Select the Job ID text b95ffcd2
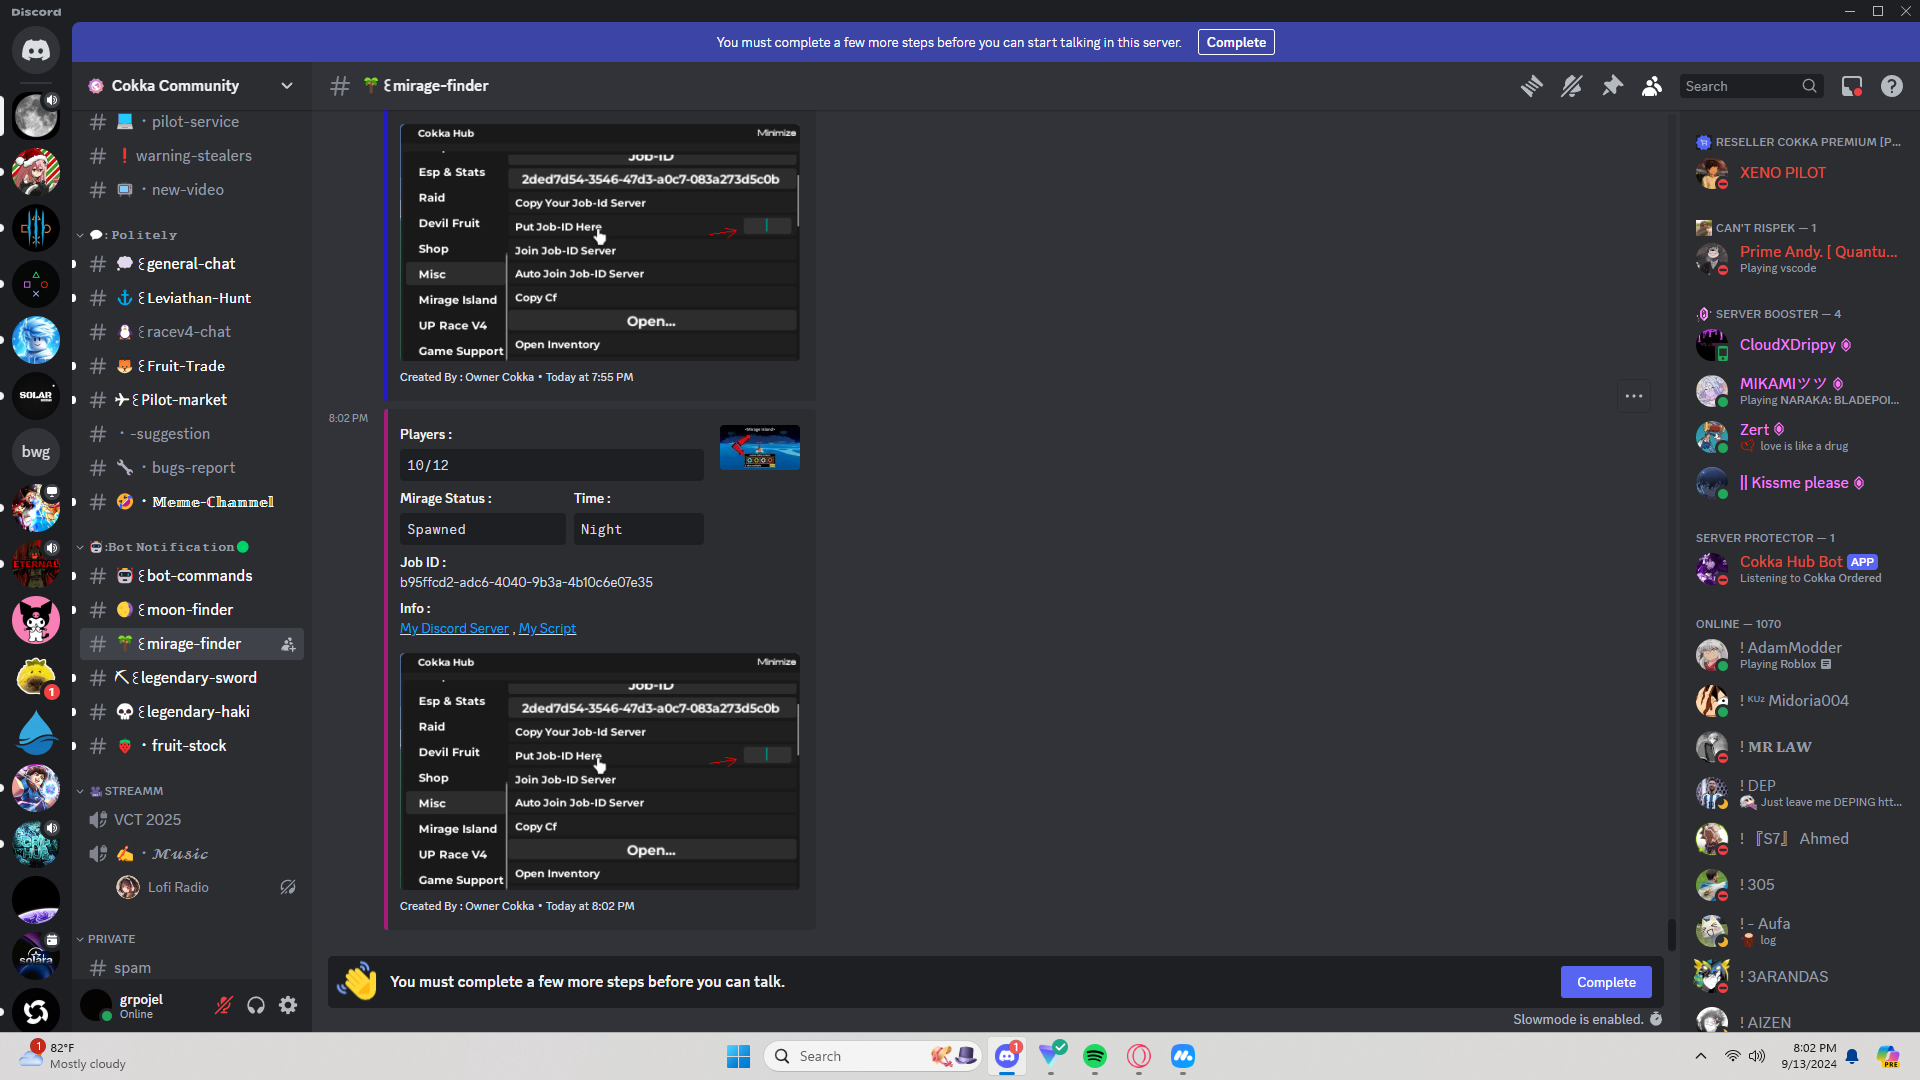 (x=526, y=582)
